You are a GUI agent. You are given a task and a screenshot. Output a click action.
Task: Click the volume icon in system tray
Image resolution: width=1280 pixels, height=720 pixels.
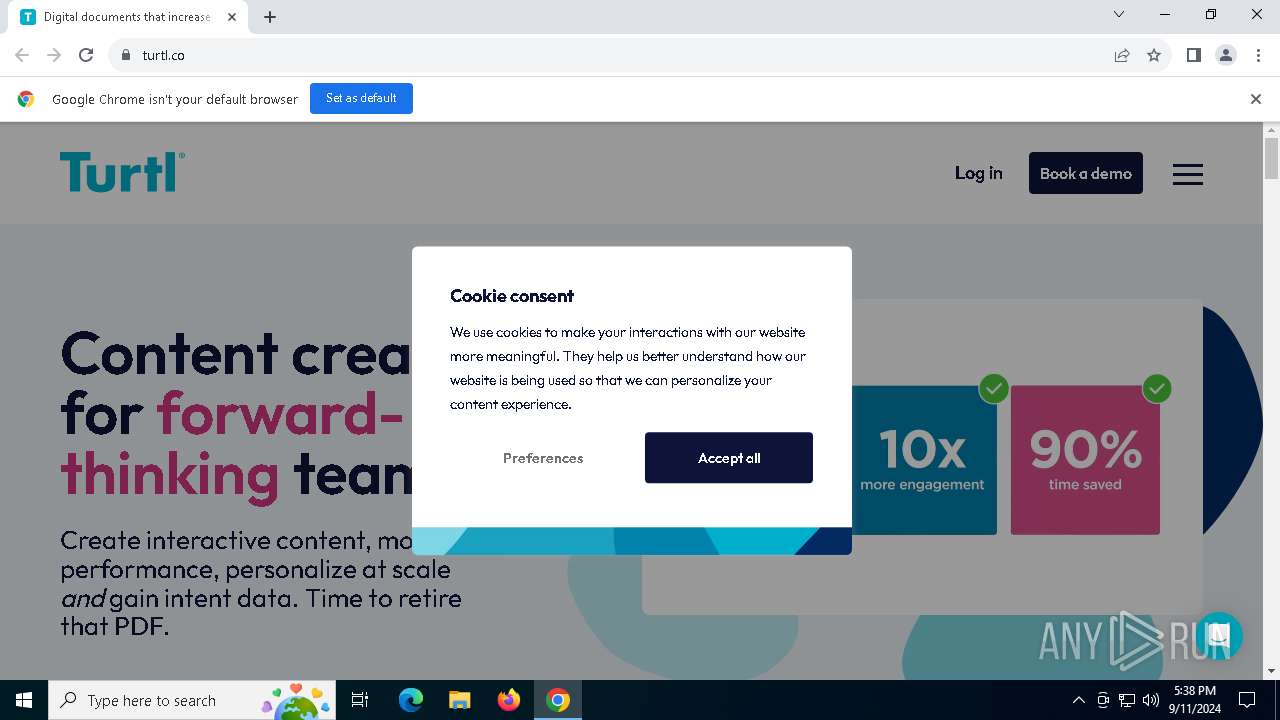coord(1151,700)
